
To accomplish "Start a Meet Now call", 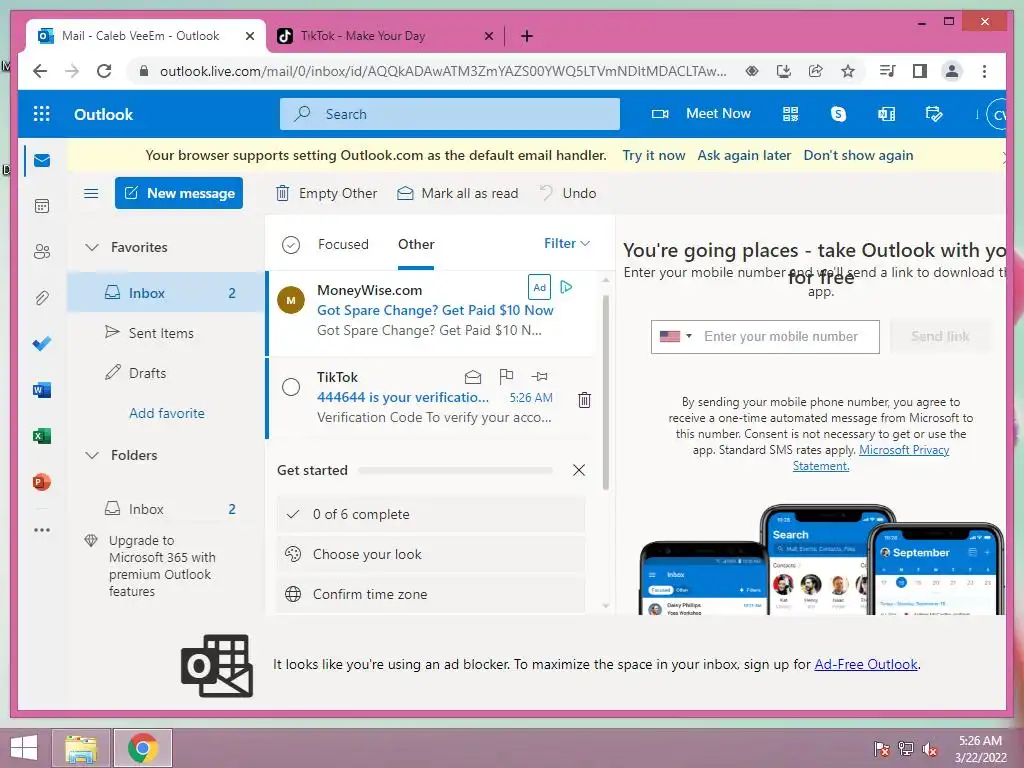I will point(701,114).
